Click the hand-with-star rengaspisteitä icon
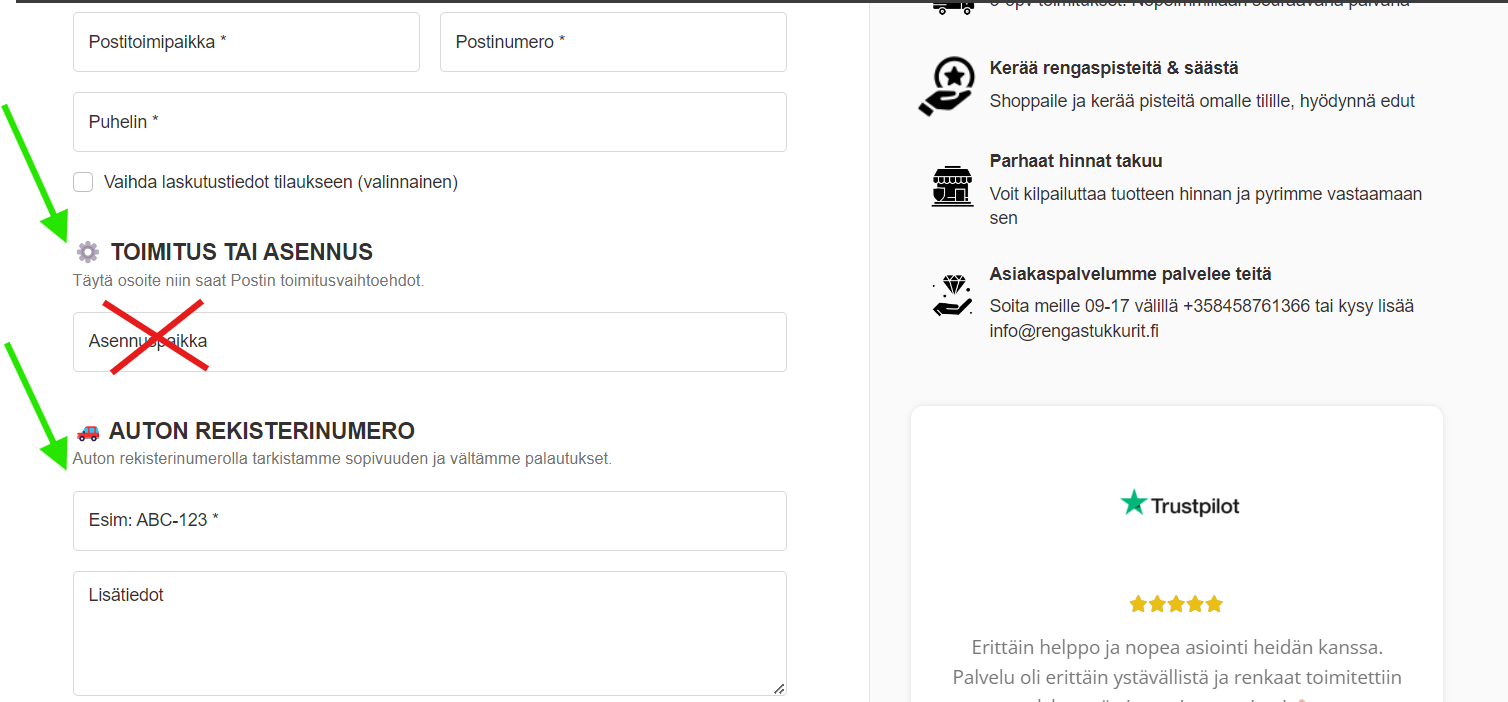Image resolution: width=1508 pixels, height=702 pixels. (946, 86)
